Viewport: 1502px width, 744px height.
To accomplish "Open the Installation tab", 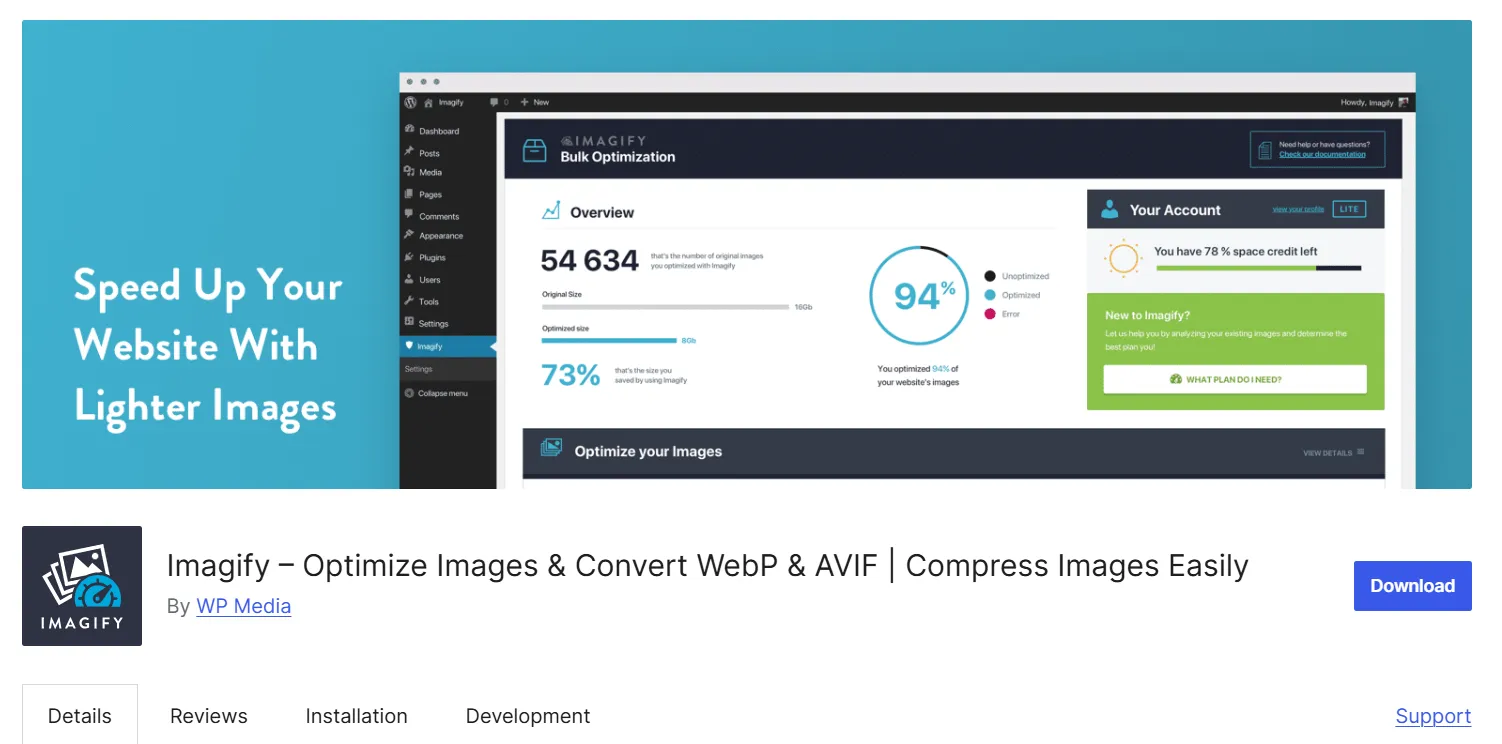I will (x=357, y=716).
